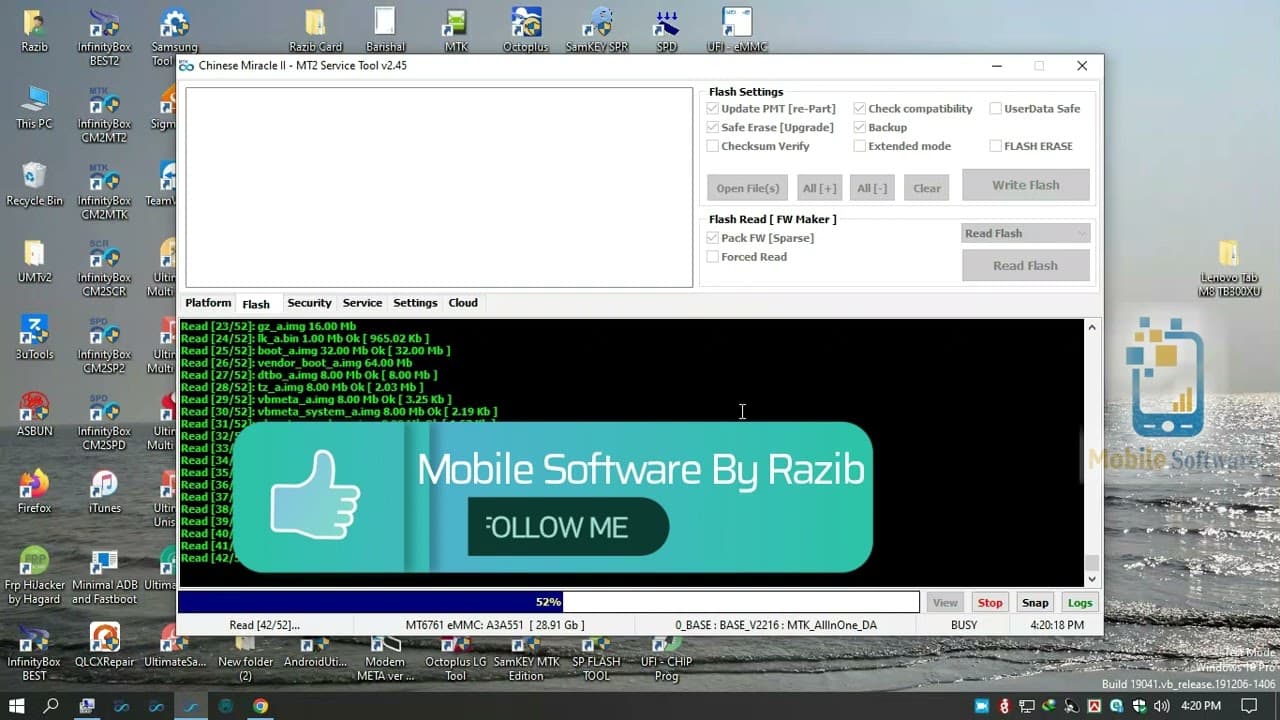Launch InfinityBox BEST2 desktop shortcut
This screenshot has width=1280, height=720.
tap(104, 37)
